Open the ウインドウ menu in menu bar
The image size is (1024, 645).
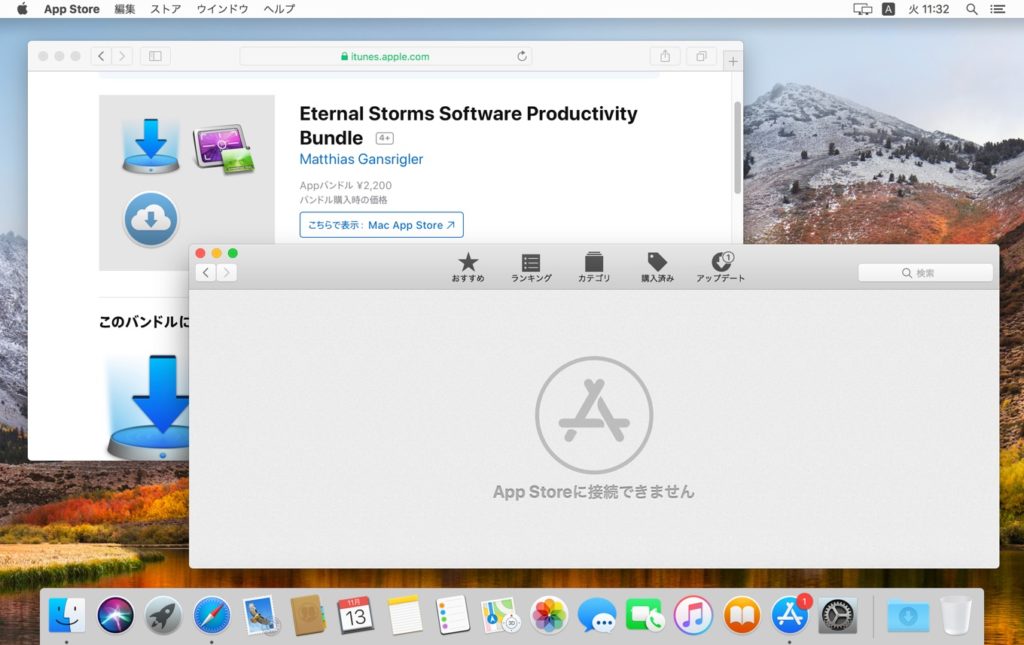click(x=223, y=9)
